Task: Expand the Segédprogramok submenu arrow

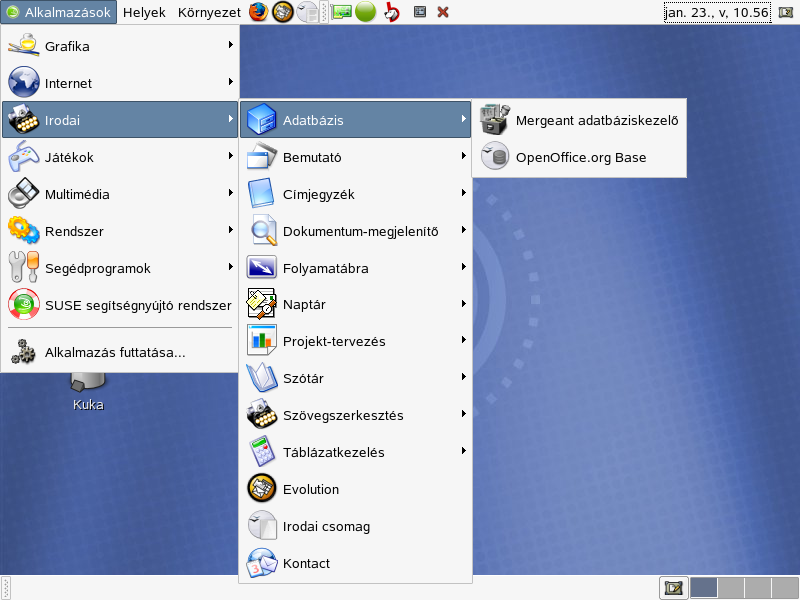Action: (x=231, y=267)
